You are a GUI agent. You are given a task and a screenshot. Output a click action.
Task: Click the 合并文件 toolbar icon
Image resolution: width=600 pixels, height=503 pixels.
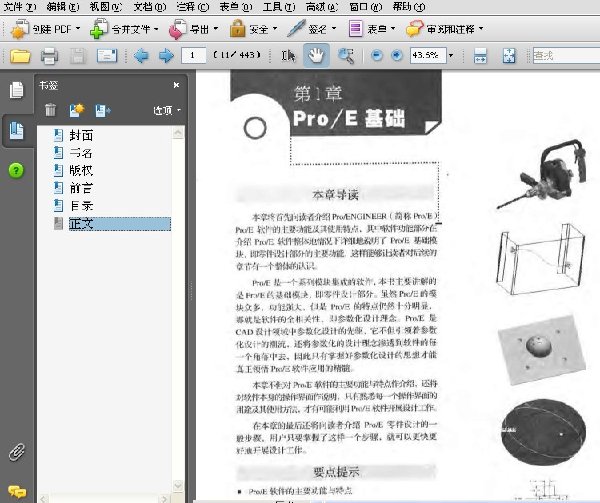[99, 29]
